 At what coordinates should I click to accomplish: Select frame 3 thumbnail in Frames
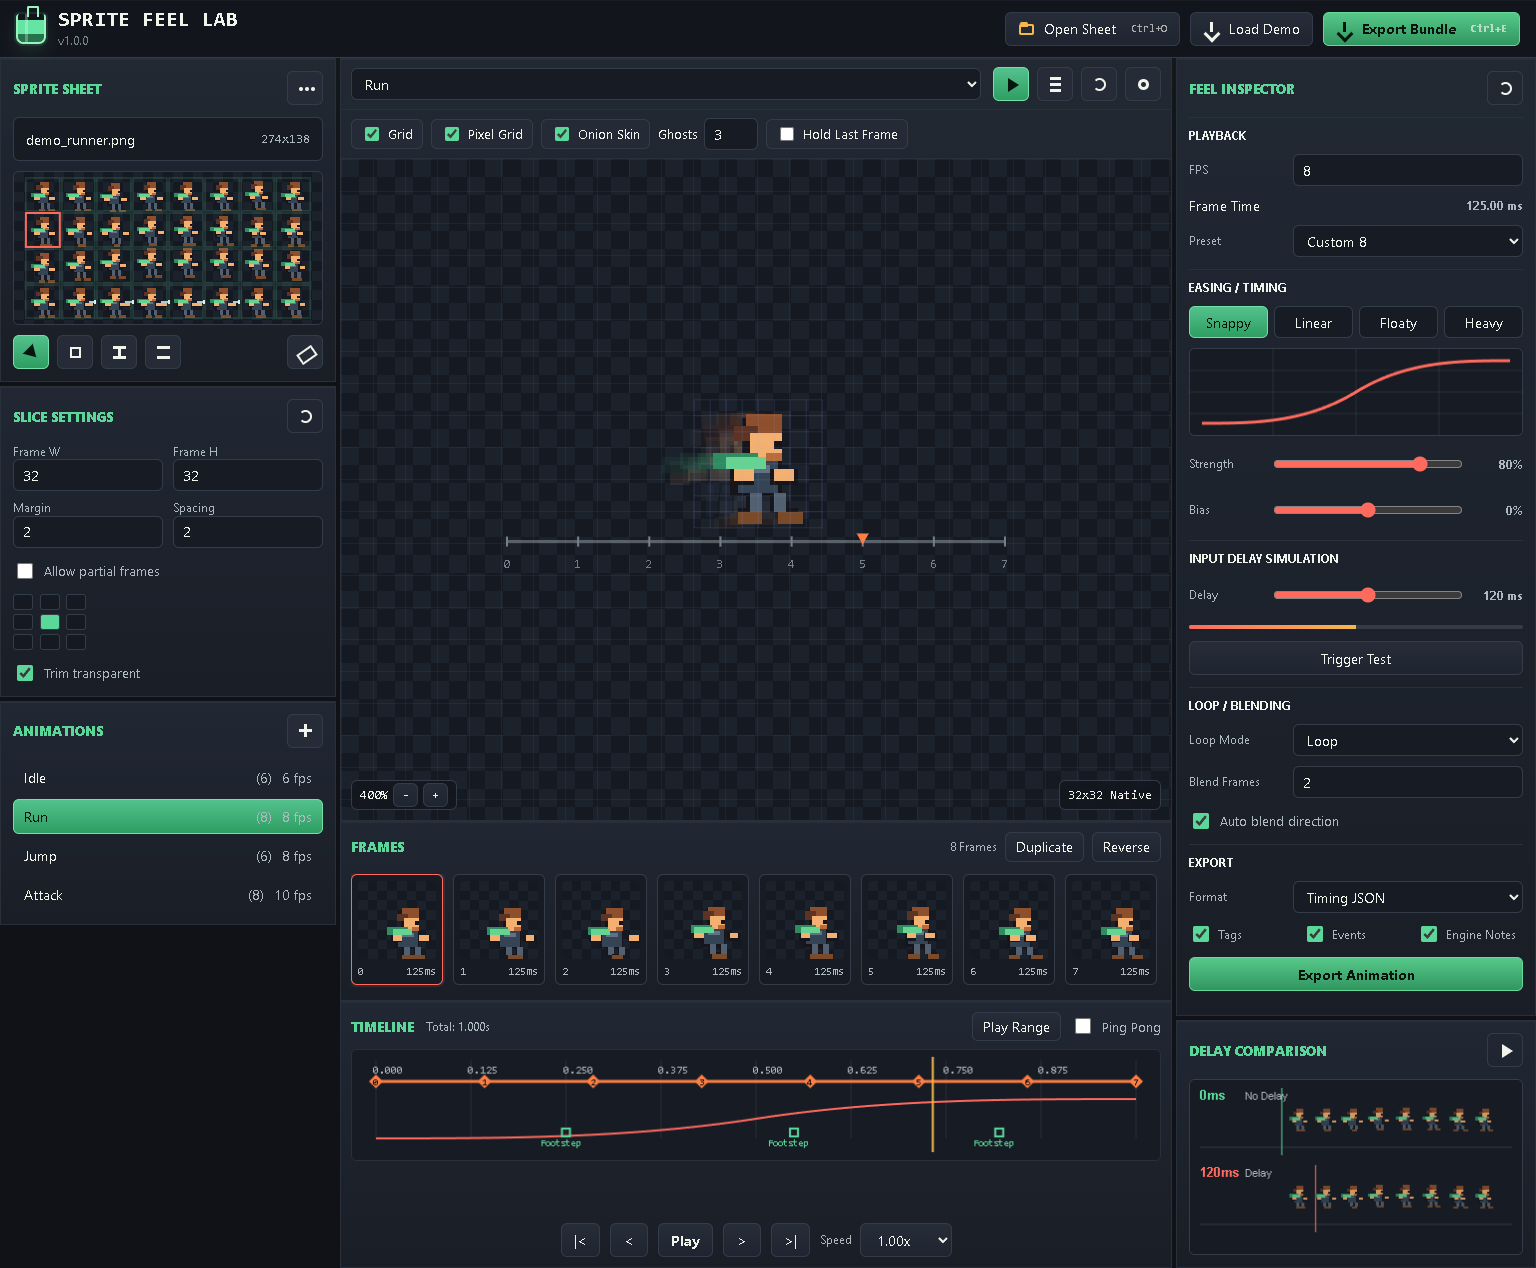pos(703,929)
